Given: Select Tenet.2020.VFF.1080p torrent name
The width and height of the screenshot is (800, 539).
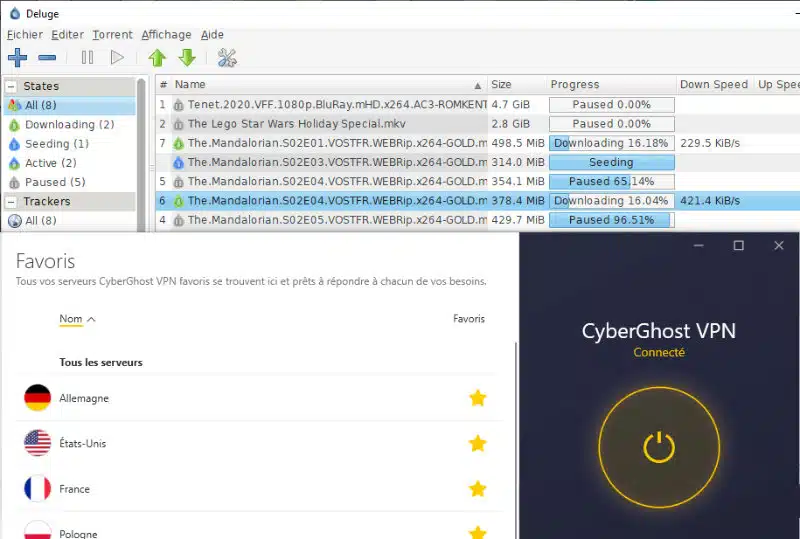Looking at the screenshot, I should click(x=337, y=105).
